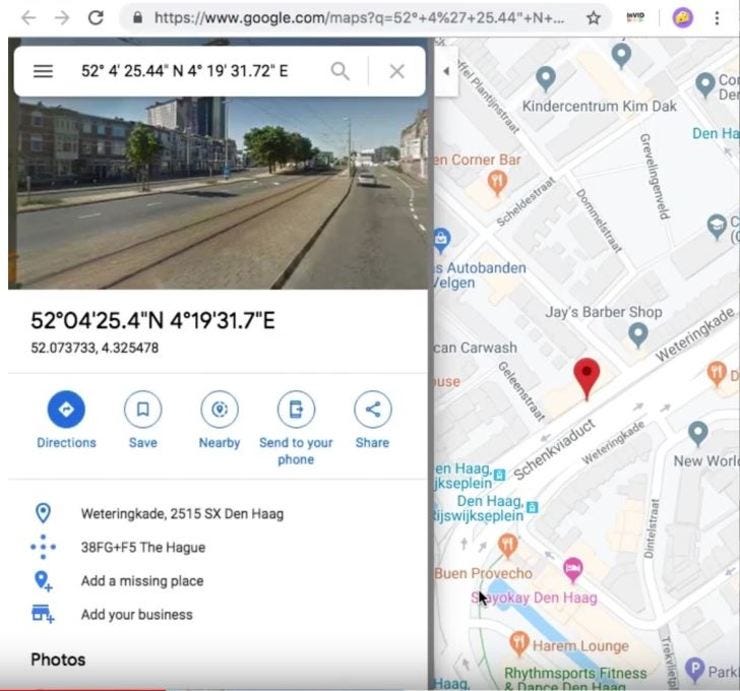Viewport: 740px width, 691px height.
Task: Click the Kindercentrum Kim Dak marker
Action: click(x=546, y=79)
